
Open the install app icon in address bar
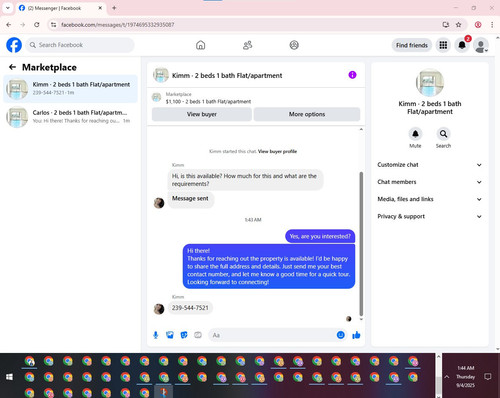click(x=446, y=25)
